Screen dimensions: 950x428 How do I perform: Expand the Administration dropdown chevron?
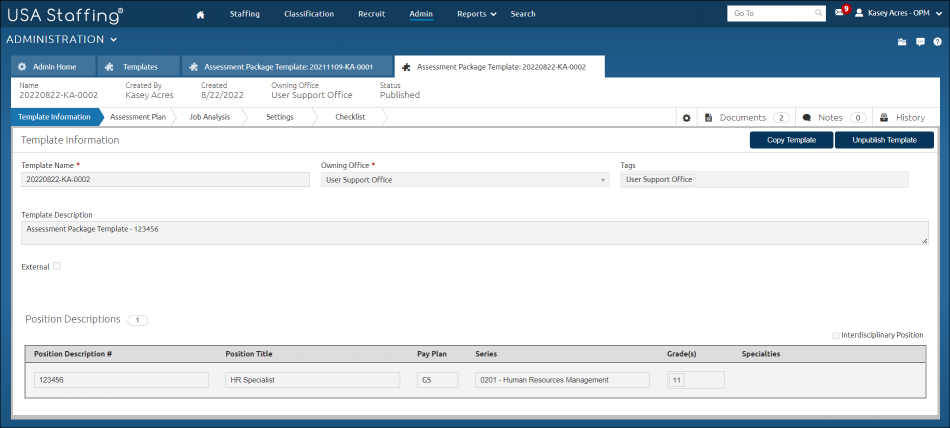pyautogui.click(x=114, y=40)
